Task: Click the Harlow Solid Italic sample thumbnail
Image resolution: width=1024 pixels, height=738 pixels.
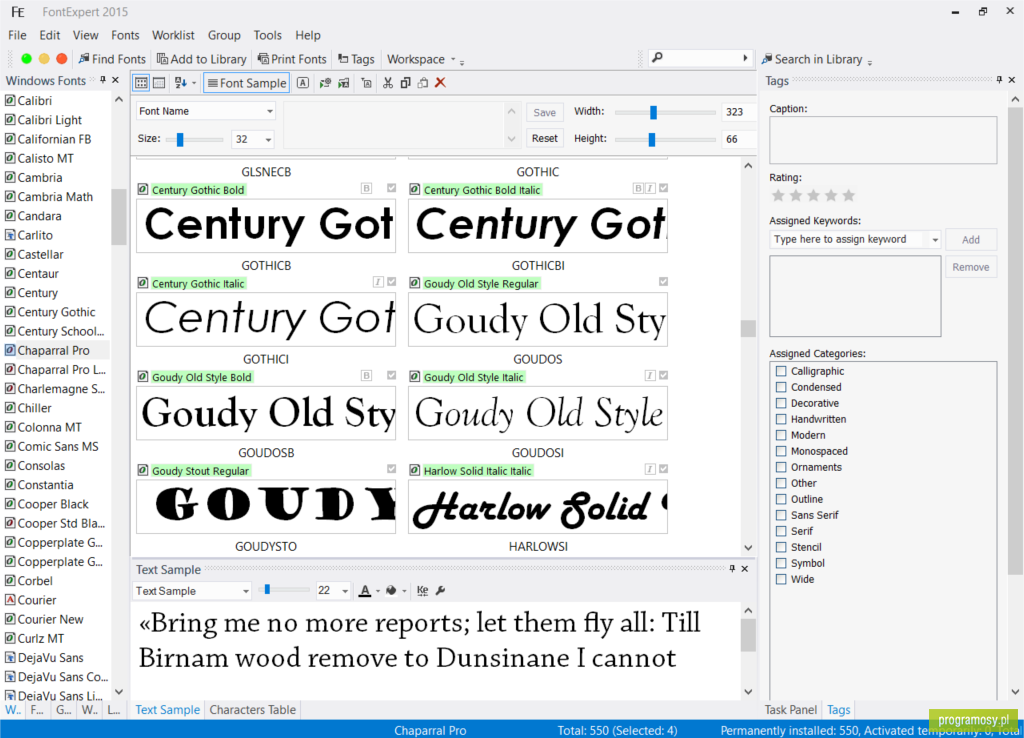Action: (537, 507)
